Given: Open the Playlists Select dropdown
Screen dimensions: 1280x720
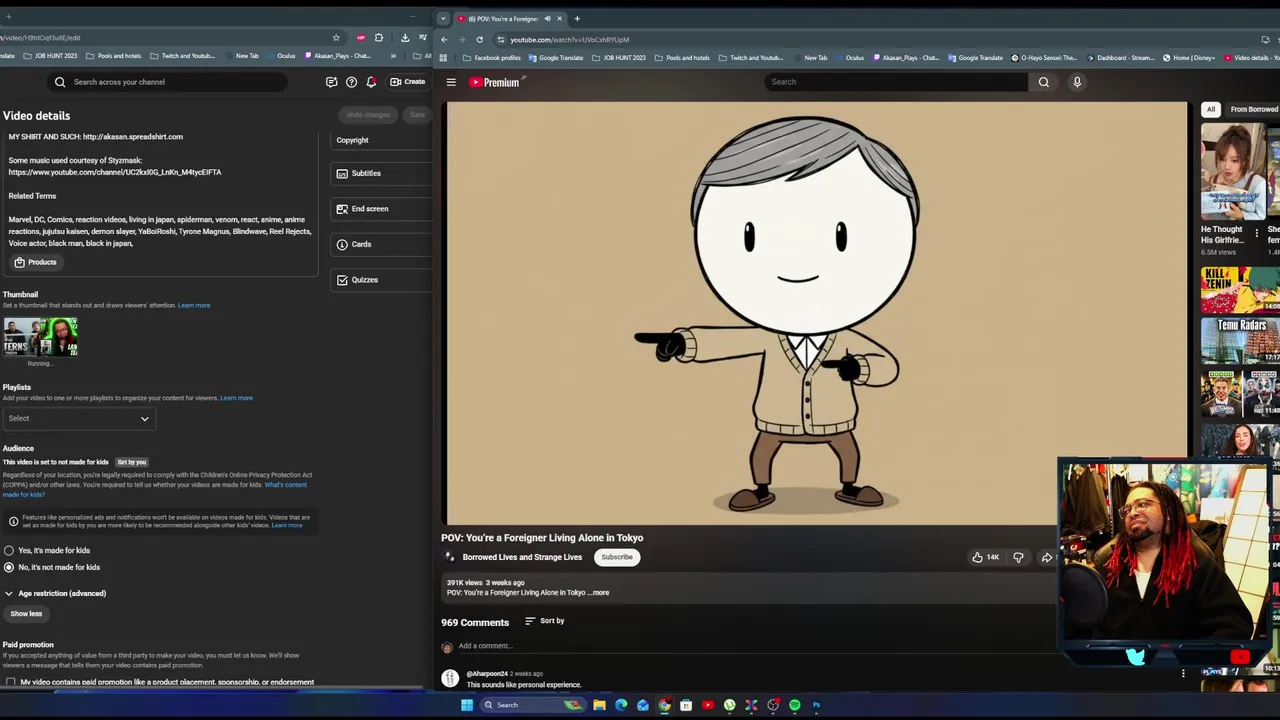Looking at the screenshot, I should [x=79, y=419].
